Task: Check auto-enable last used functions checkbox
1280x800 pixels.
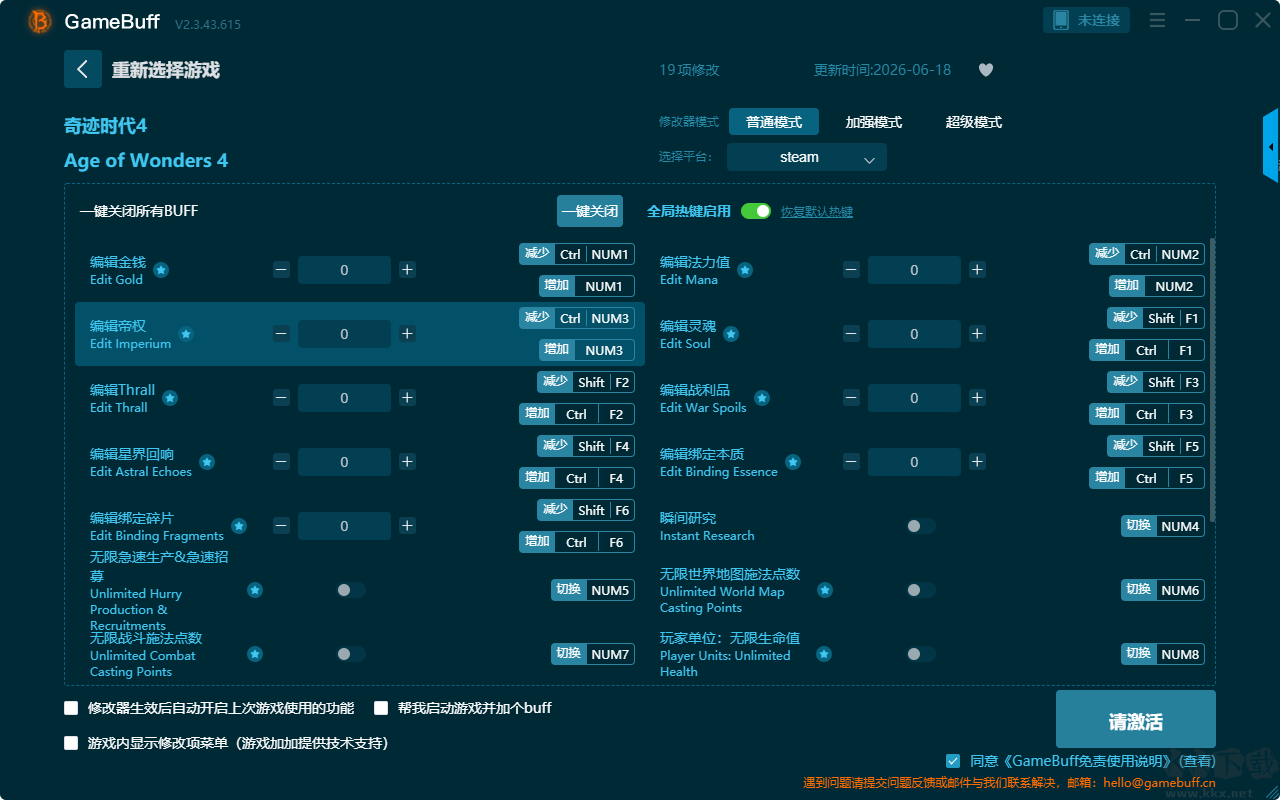Action: tap(71, 708)
